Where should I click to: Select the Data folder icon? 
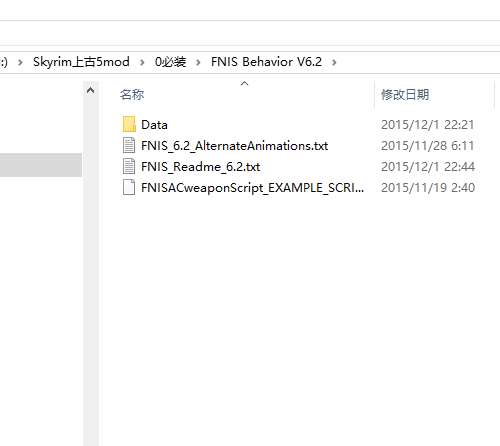click(129, 124)
